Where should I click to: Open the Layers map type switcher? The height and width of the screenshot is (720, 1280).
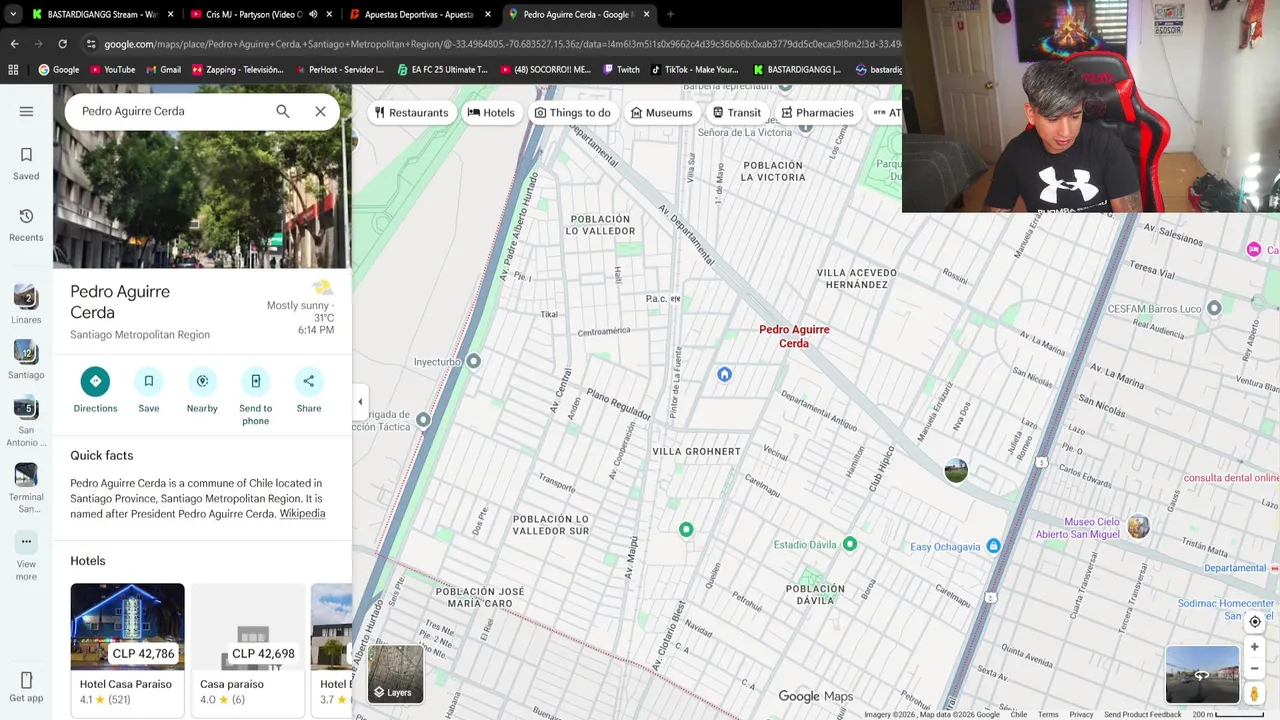coord(396,673)
